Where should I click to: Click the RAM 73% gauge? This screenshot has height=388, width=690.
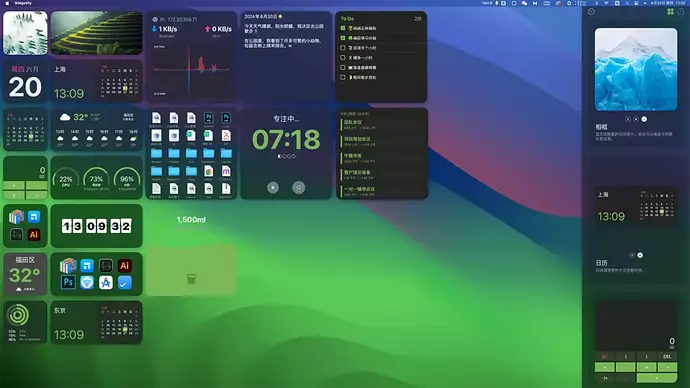pos(96,179)
